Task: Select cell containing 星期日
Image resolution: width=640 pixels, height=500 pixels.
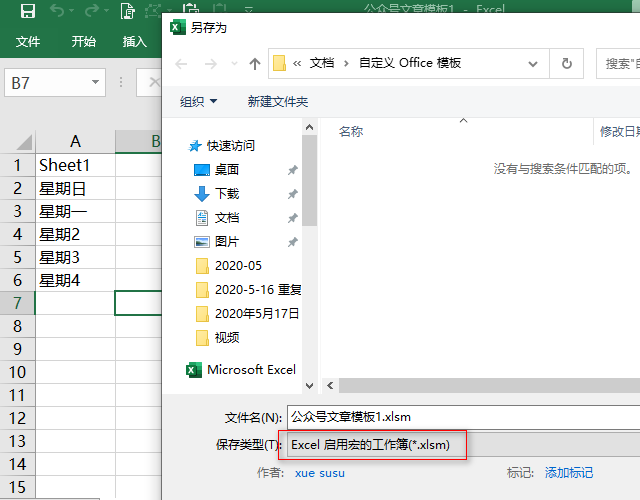Action: point(75,188)
